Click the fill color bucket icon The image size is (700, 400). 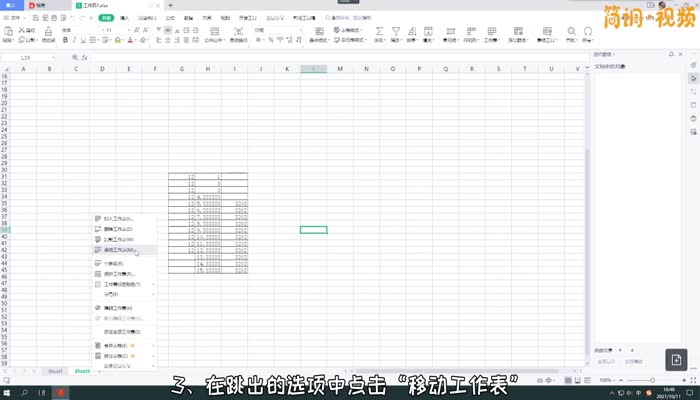click(118, 40)
